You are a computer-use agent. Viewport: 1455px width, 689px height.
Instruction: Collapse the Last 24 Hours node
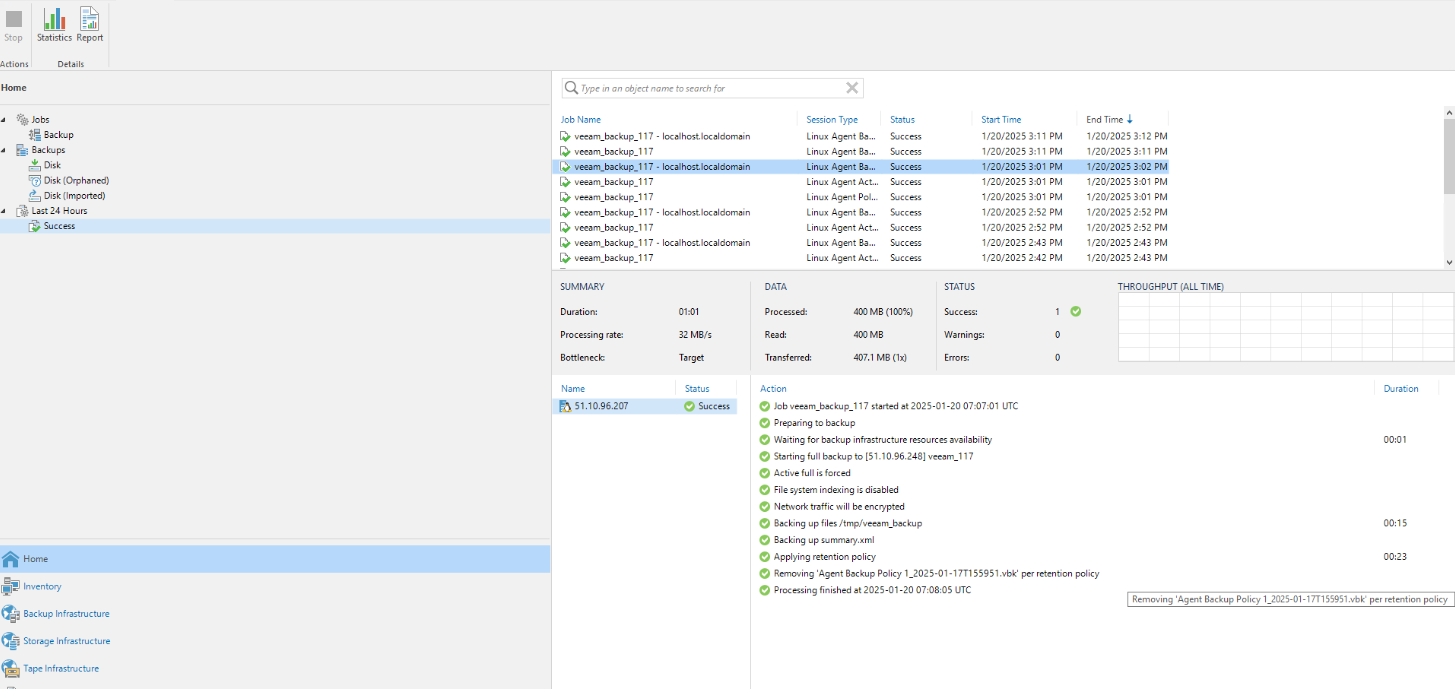[x=5, y=211]
